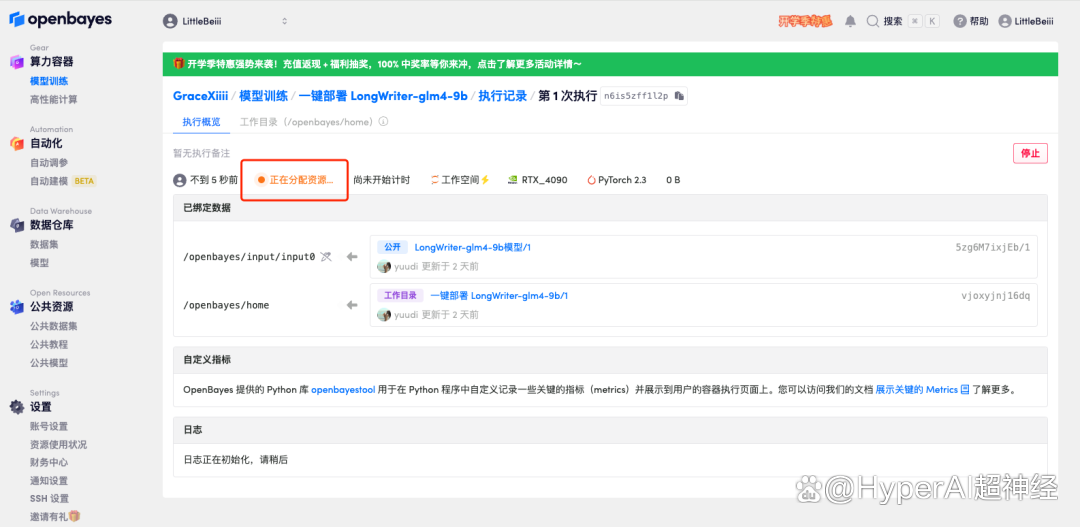Open 公共模型 in sidebar
The height and width of the screenshot is (527, 1080).
[49, 362]
